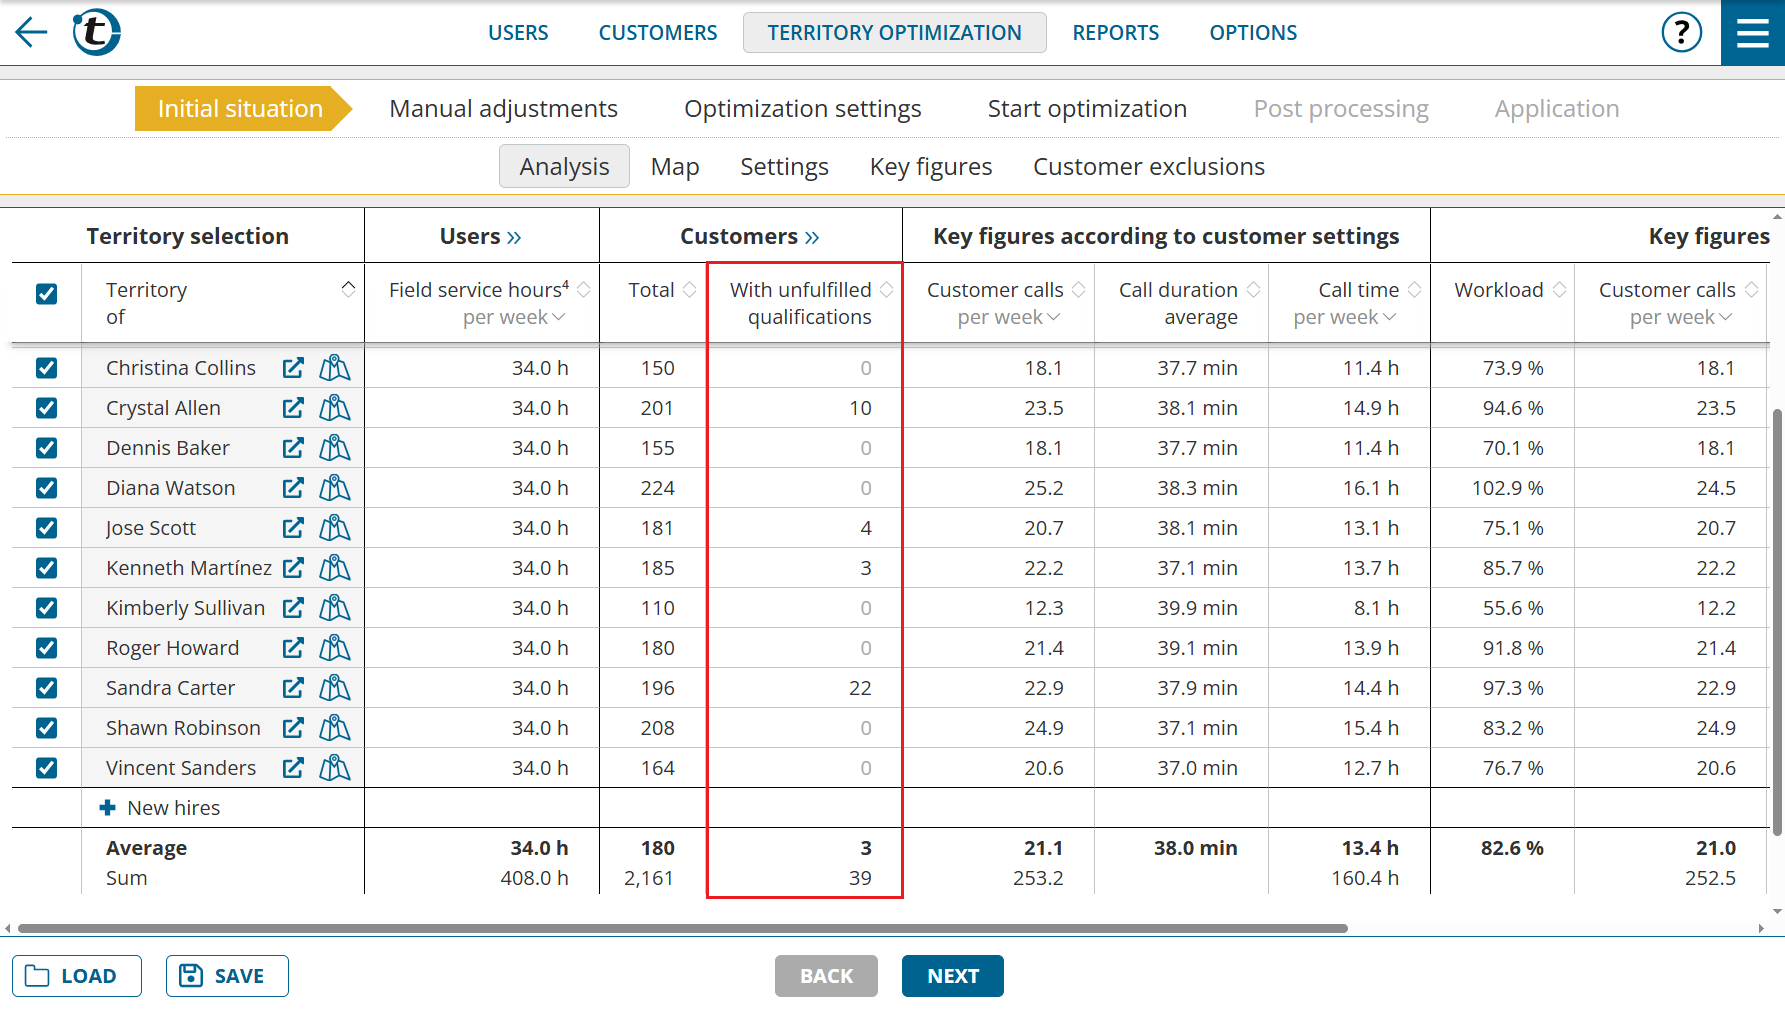Image resolution: width=1785 pixels, height=1014 pixels.
Task: Sort by Workload column
Action: point(1559,290)
